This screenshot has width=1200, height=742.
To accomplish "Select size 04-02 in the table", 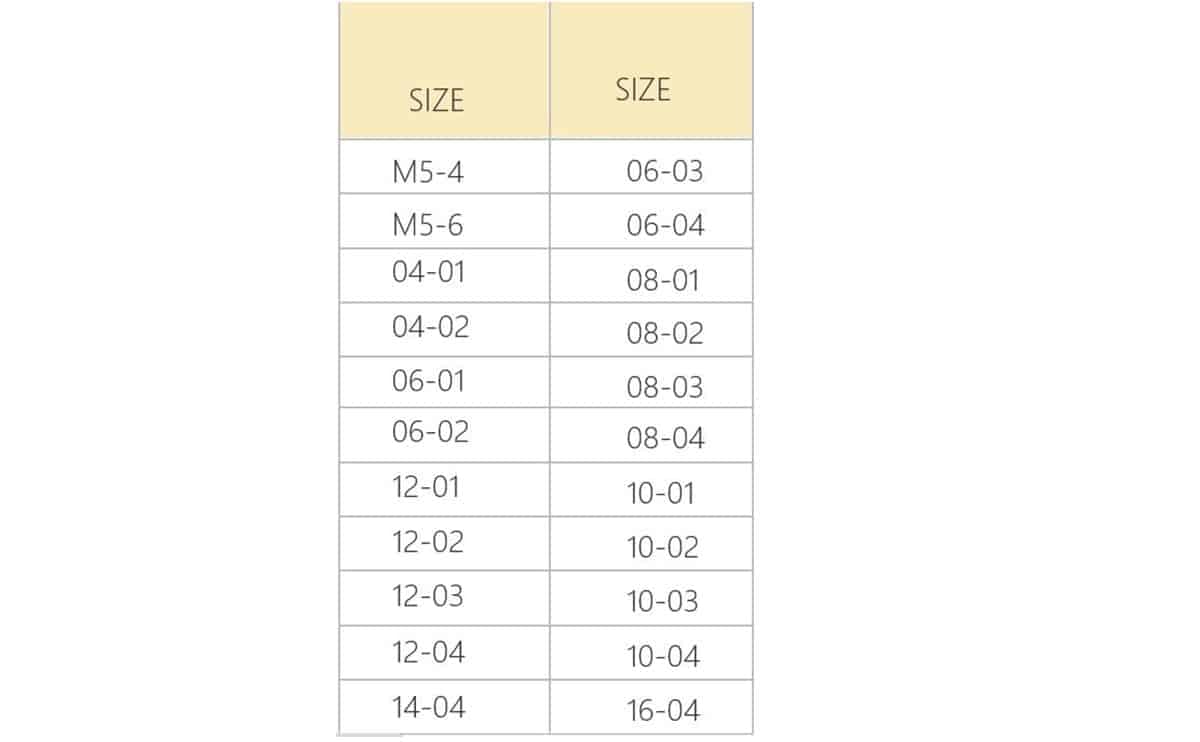I will pyautogui.click(x=430, y=327).
